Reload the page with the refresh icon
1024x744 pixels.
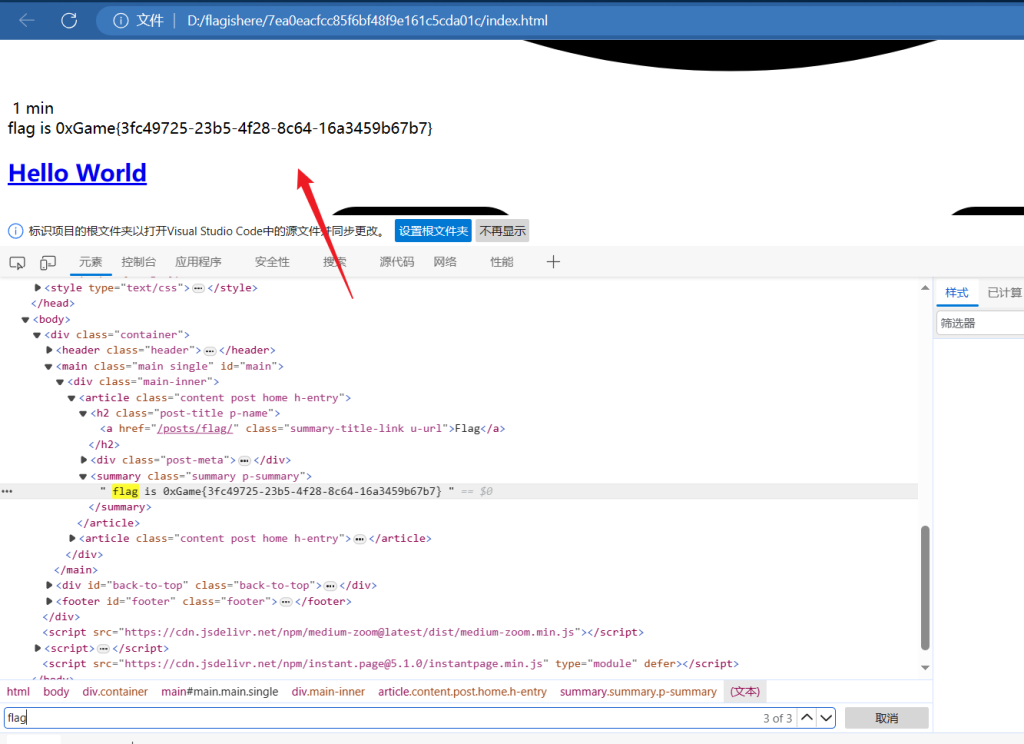coord(69,20)
